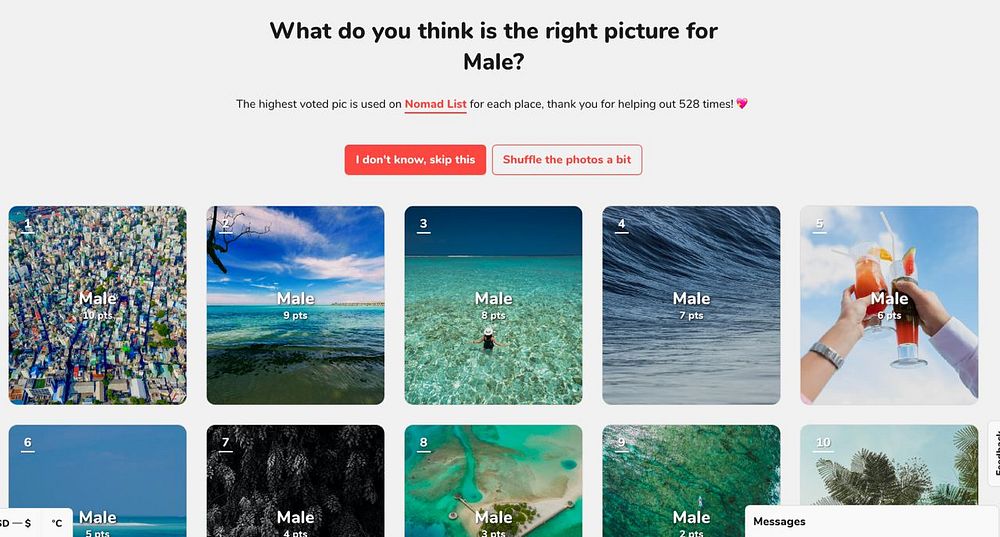Viewport: 1000px width, 537px height.
Task: Pick photo 4 showing dark ocean wave
Action: click(691, 305)
